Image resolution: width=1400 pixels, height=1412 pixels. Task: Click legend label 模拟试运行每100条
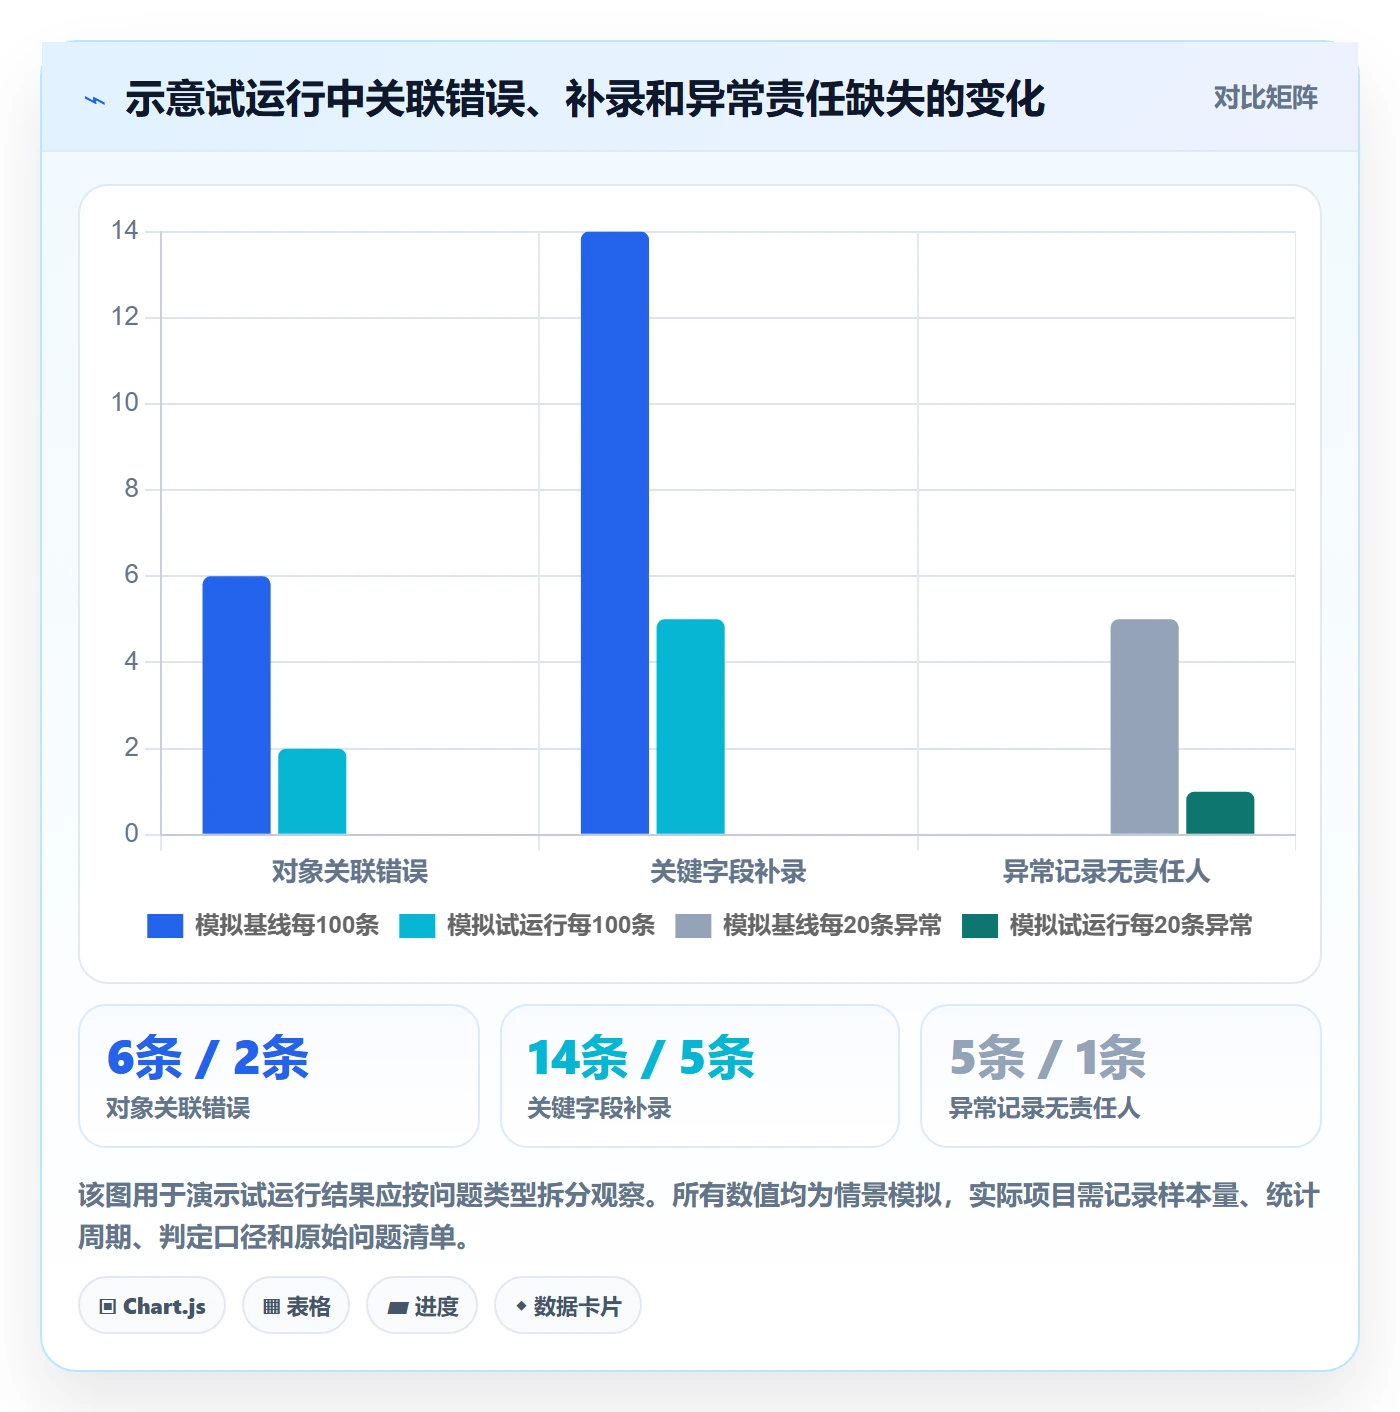(x=551, y=926)
